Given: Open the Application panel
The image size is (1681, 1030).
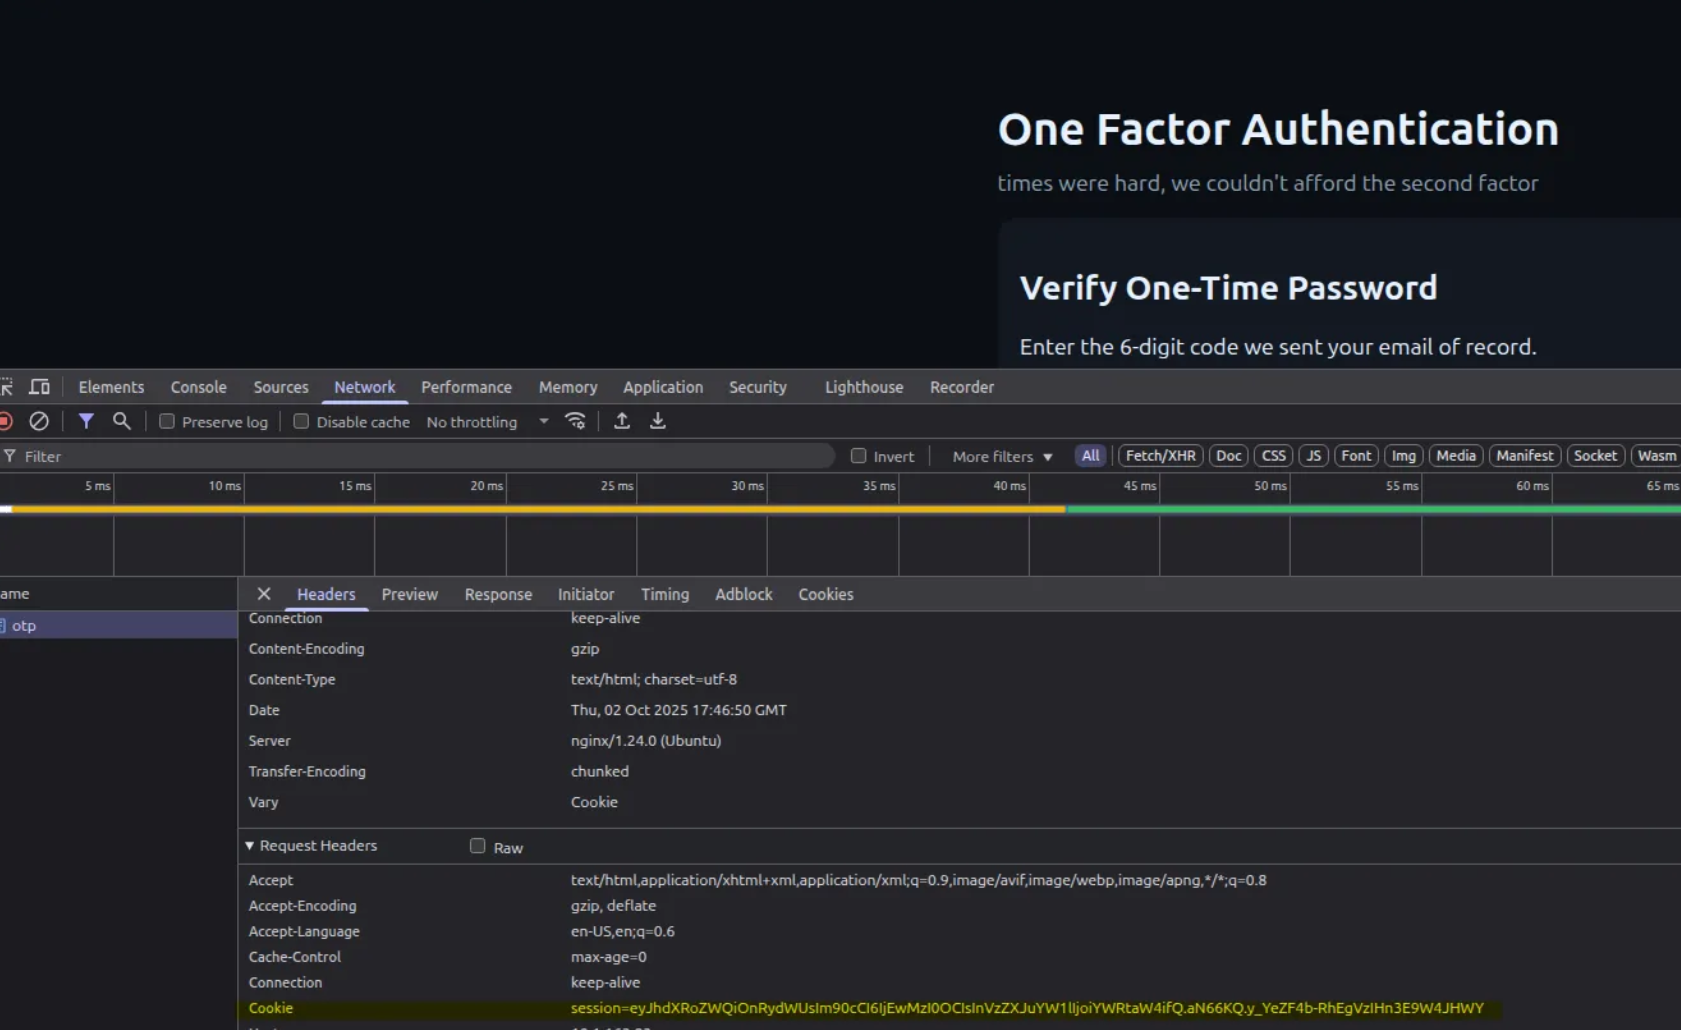Looking at the screenshot, I should 663,387.
